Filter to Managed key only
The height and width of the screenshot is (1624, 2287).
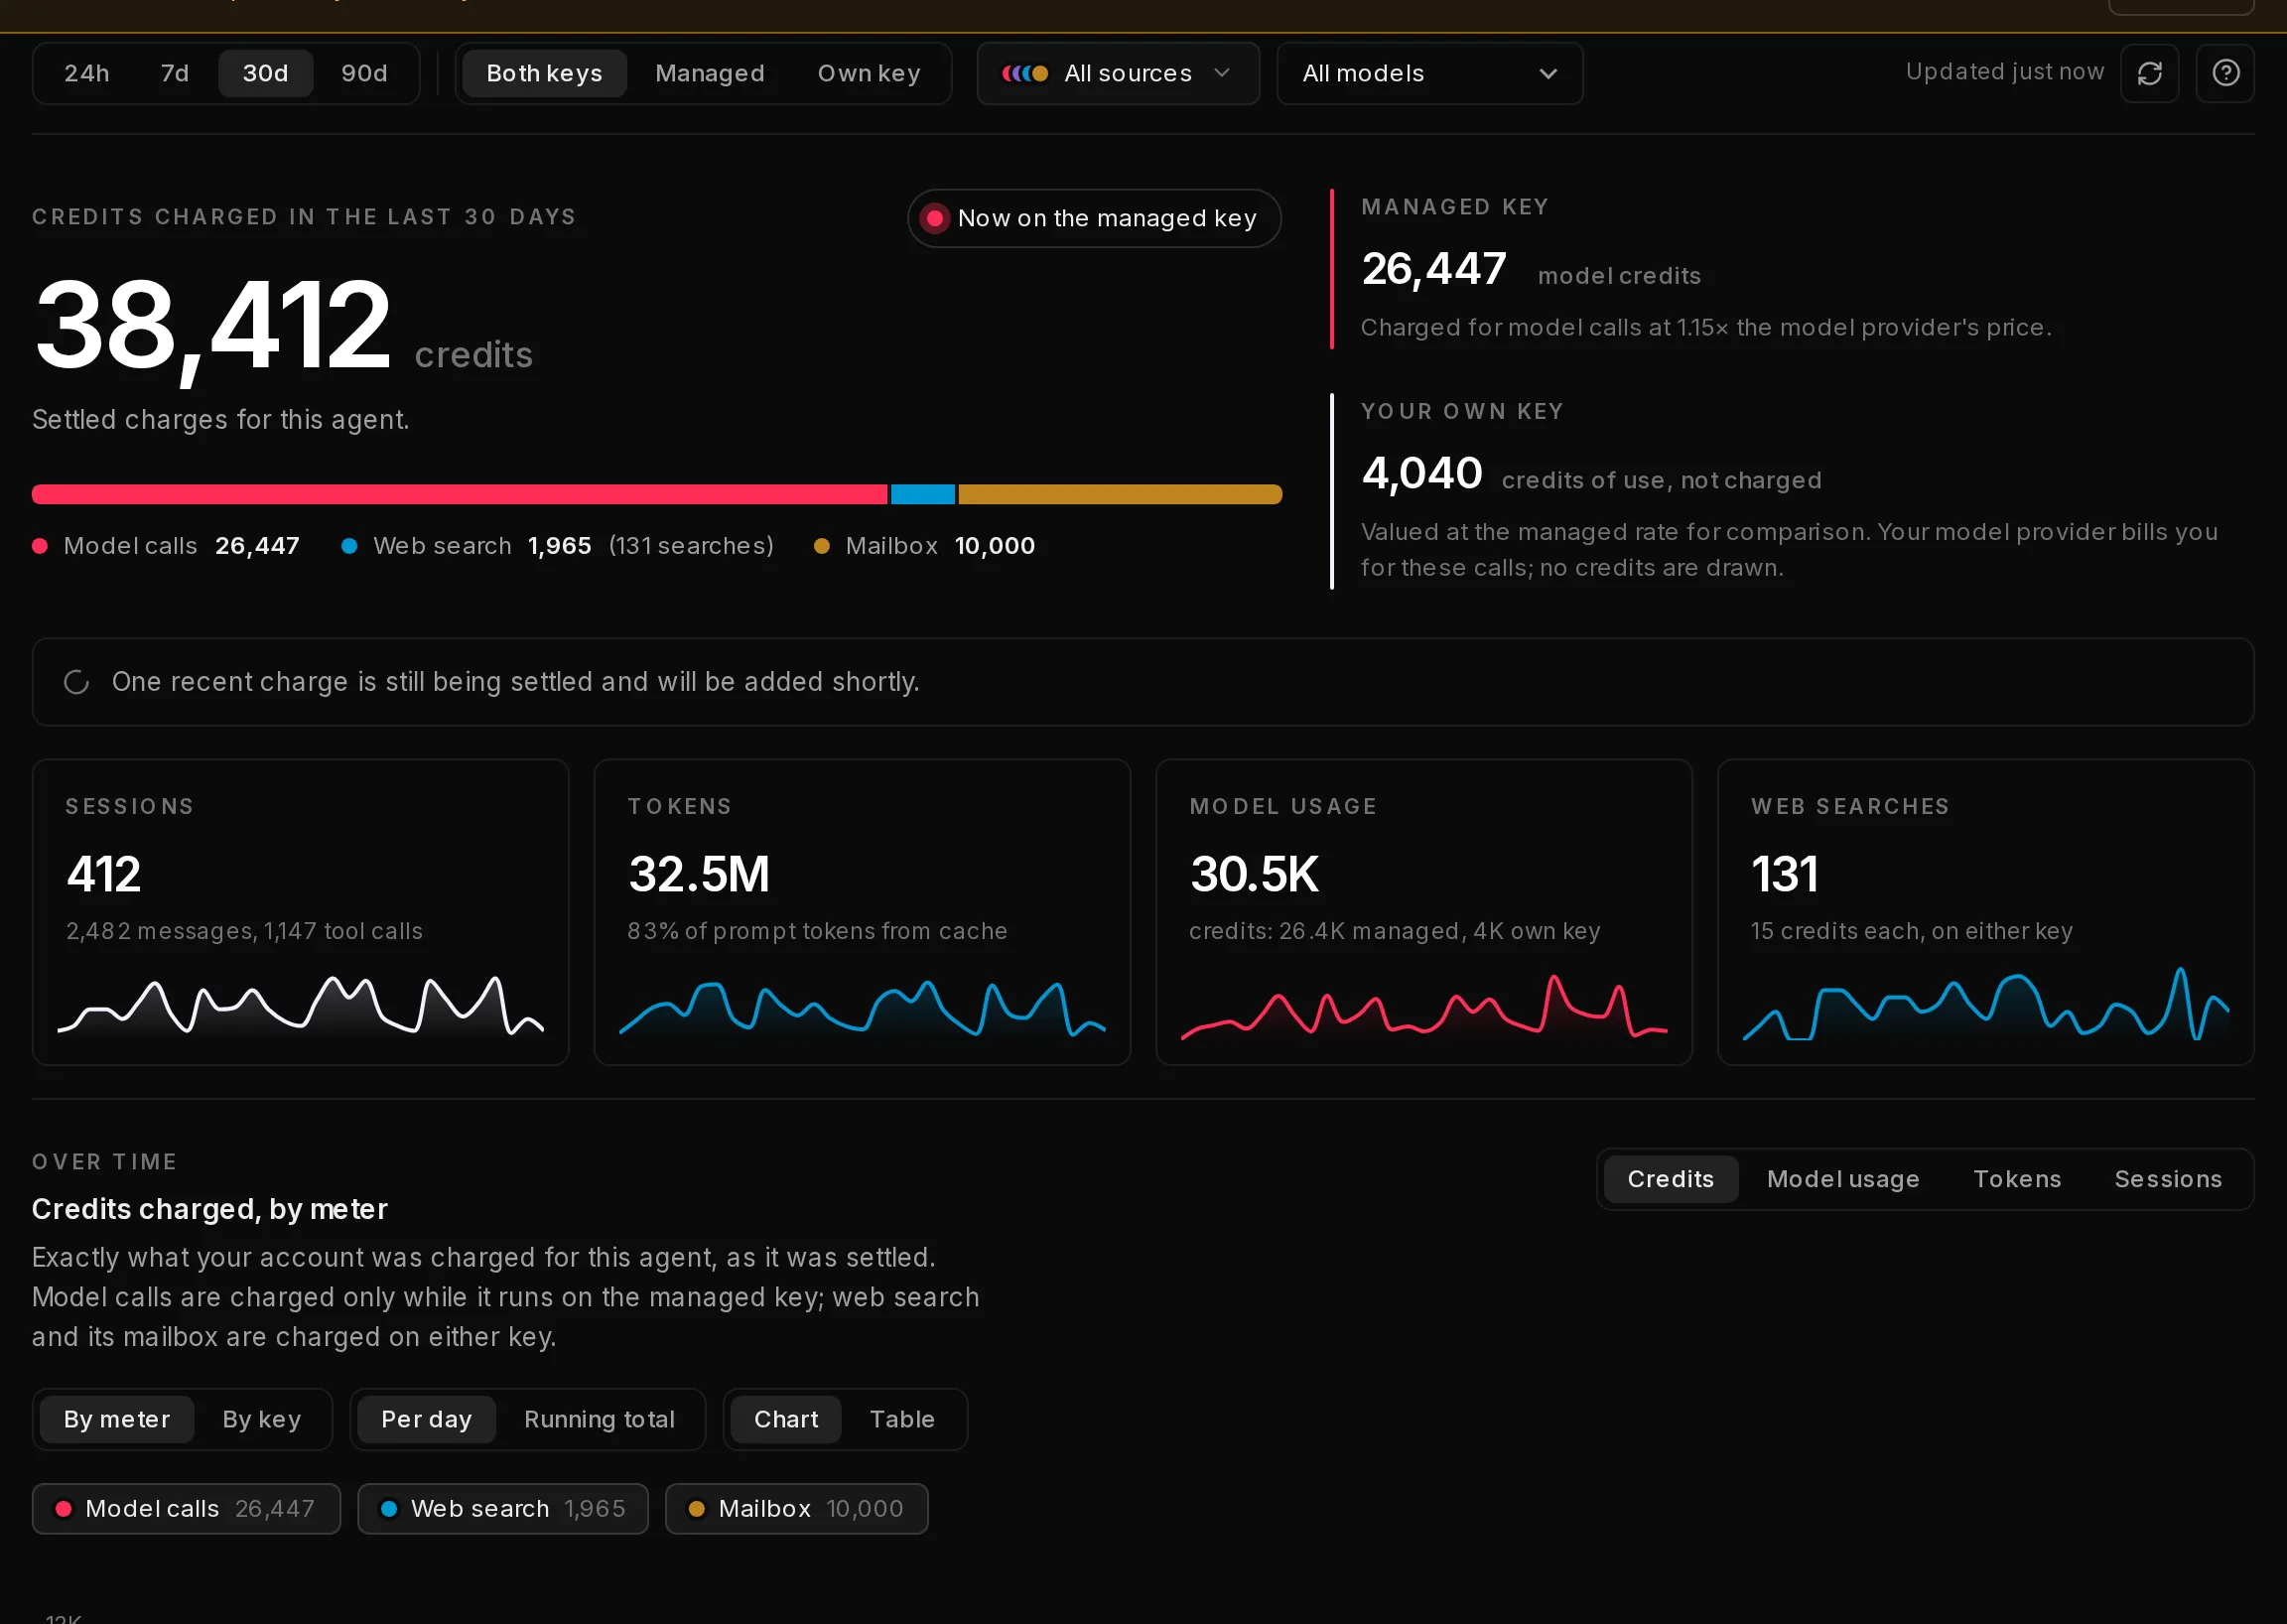pos(710,73)
